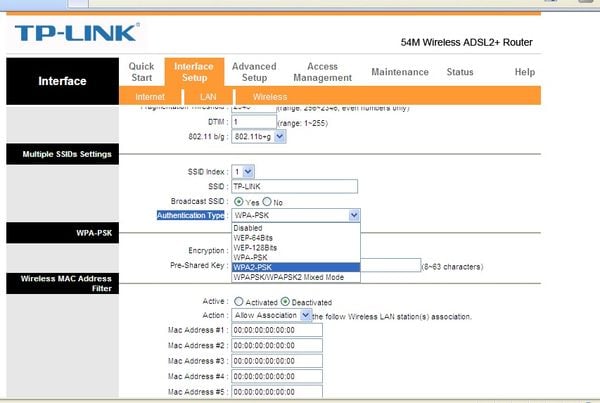The image size is (600, 403).
Task: Click the WPA-PSK section heading
Action: point(94,233)
